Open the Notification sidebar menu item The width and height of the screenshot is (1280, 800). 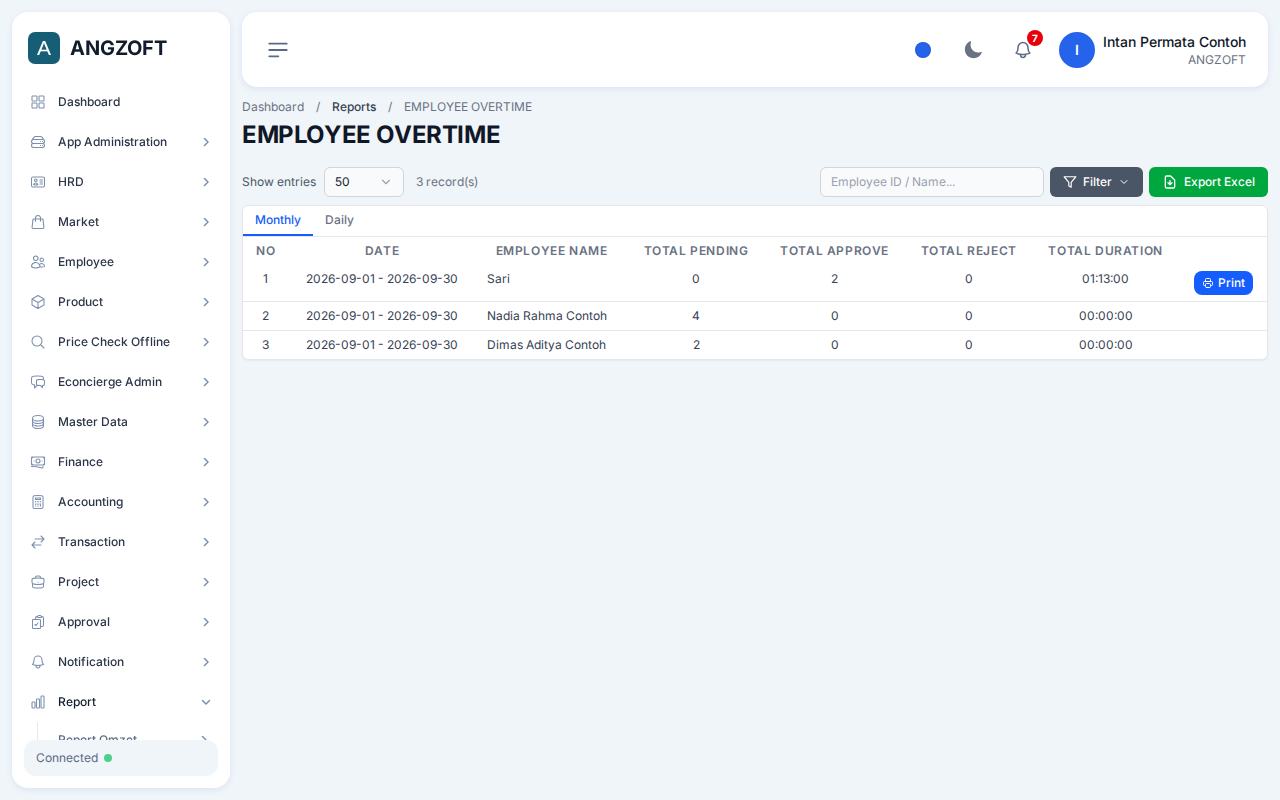pos(121,662)
